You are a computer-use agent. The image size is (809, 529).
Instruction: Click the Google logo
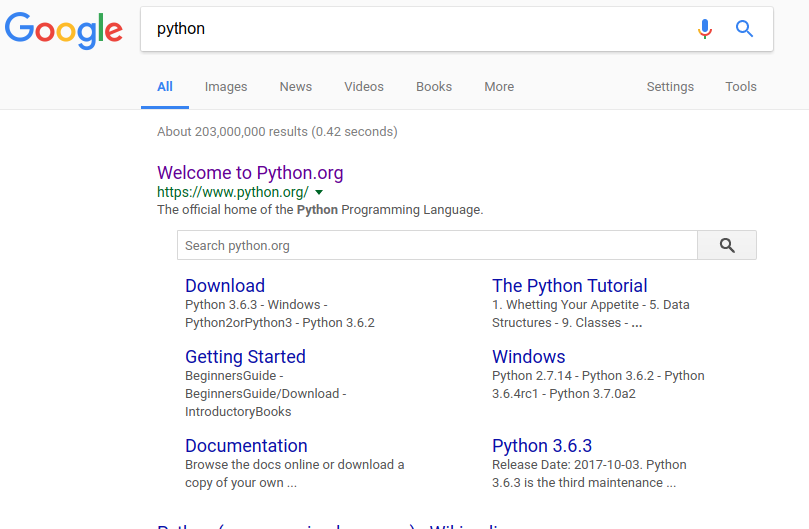point(64,30)
